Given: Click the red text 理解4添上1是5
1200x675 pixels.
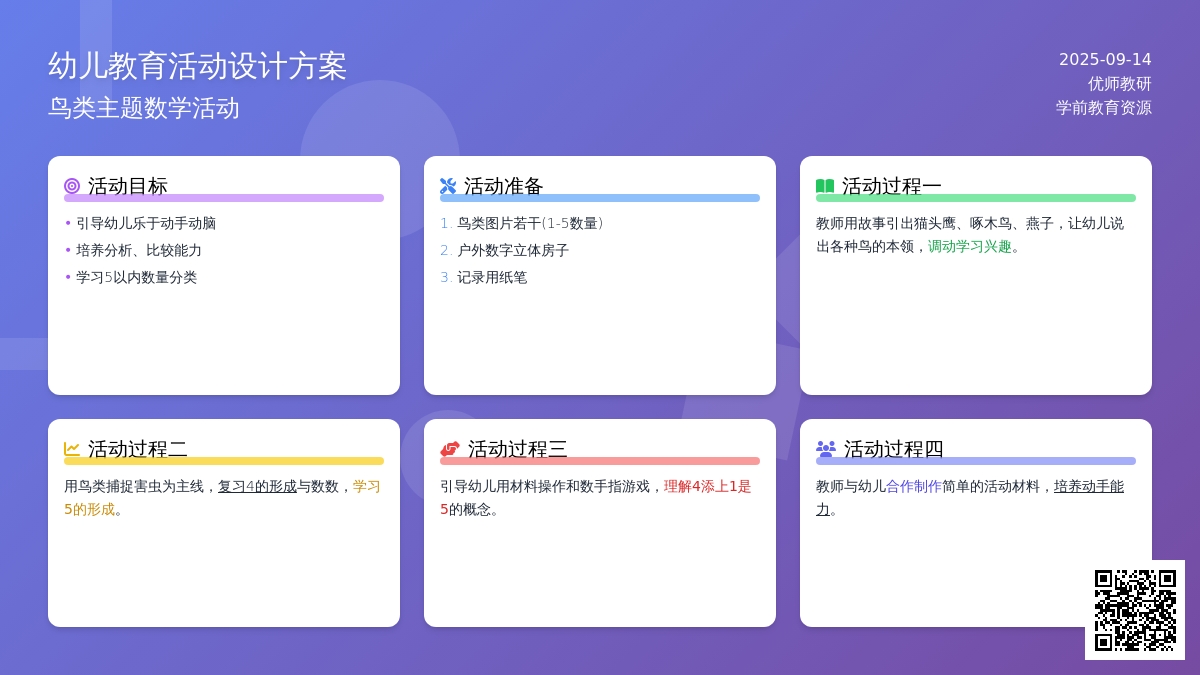Looking at the screenshot, I should (x=707, y=486).
